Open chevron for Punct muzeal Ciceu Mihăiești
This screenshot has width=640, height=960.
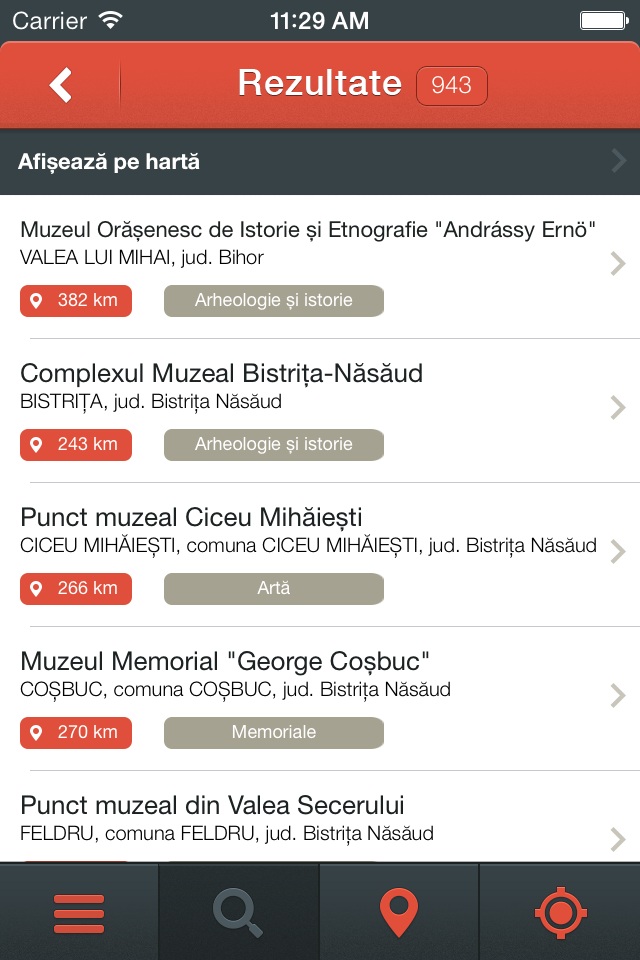click(618, 552)
